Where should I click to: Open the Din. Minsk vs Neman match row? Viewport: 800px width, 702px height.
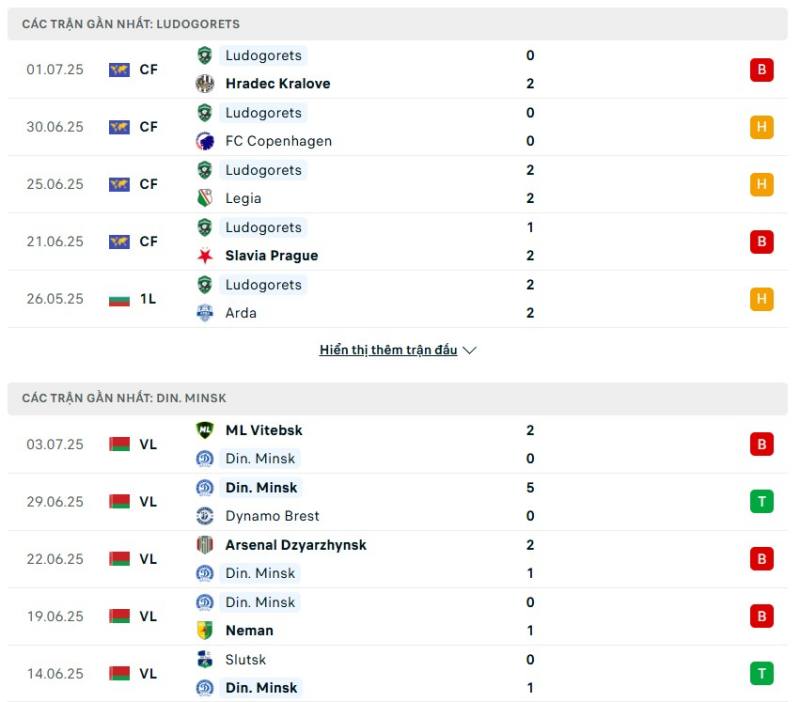pyautogui.click(x=400, y=616)
